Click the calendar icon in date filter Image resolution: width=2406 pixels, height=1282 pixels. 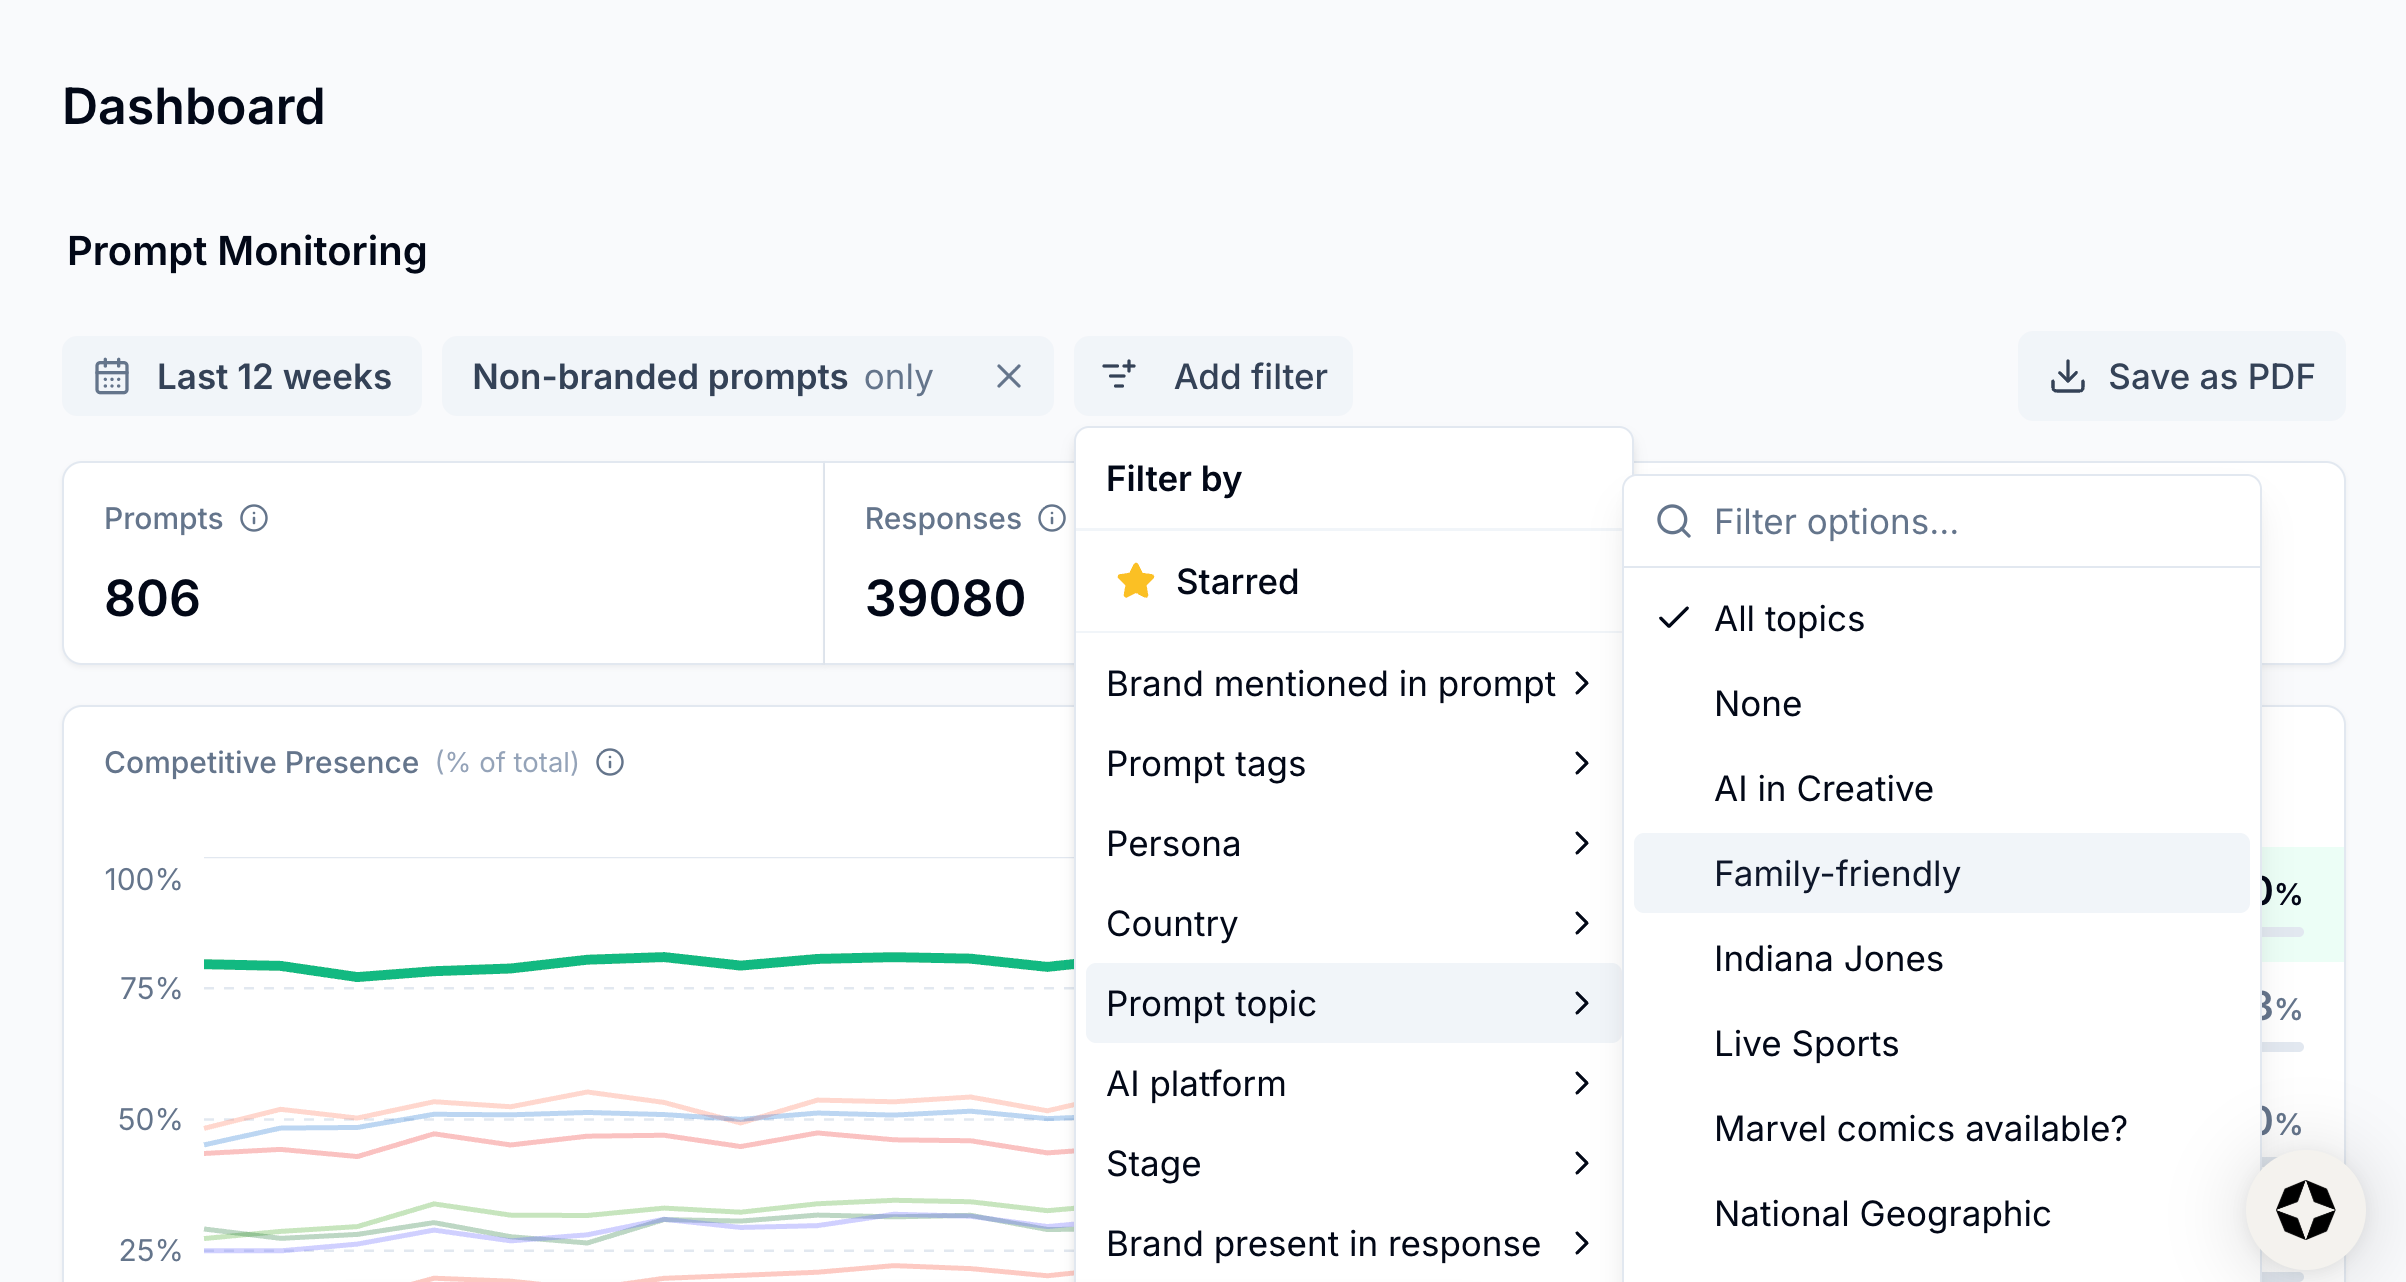coord(112,377)
